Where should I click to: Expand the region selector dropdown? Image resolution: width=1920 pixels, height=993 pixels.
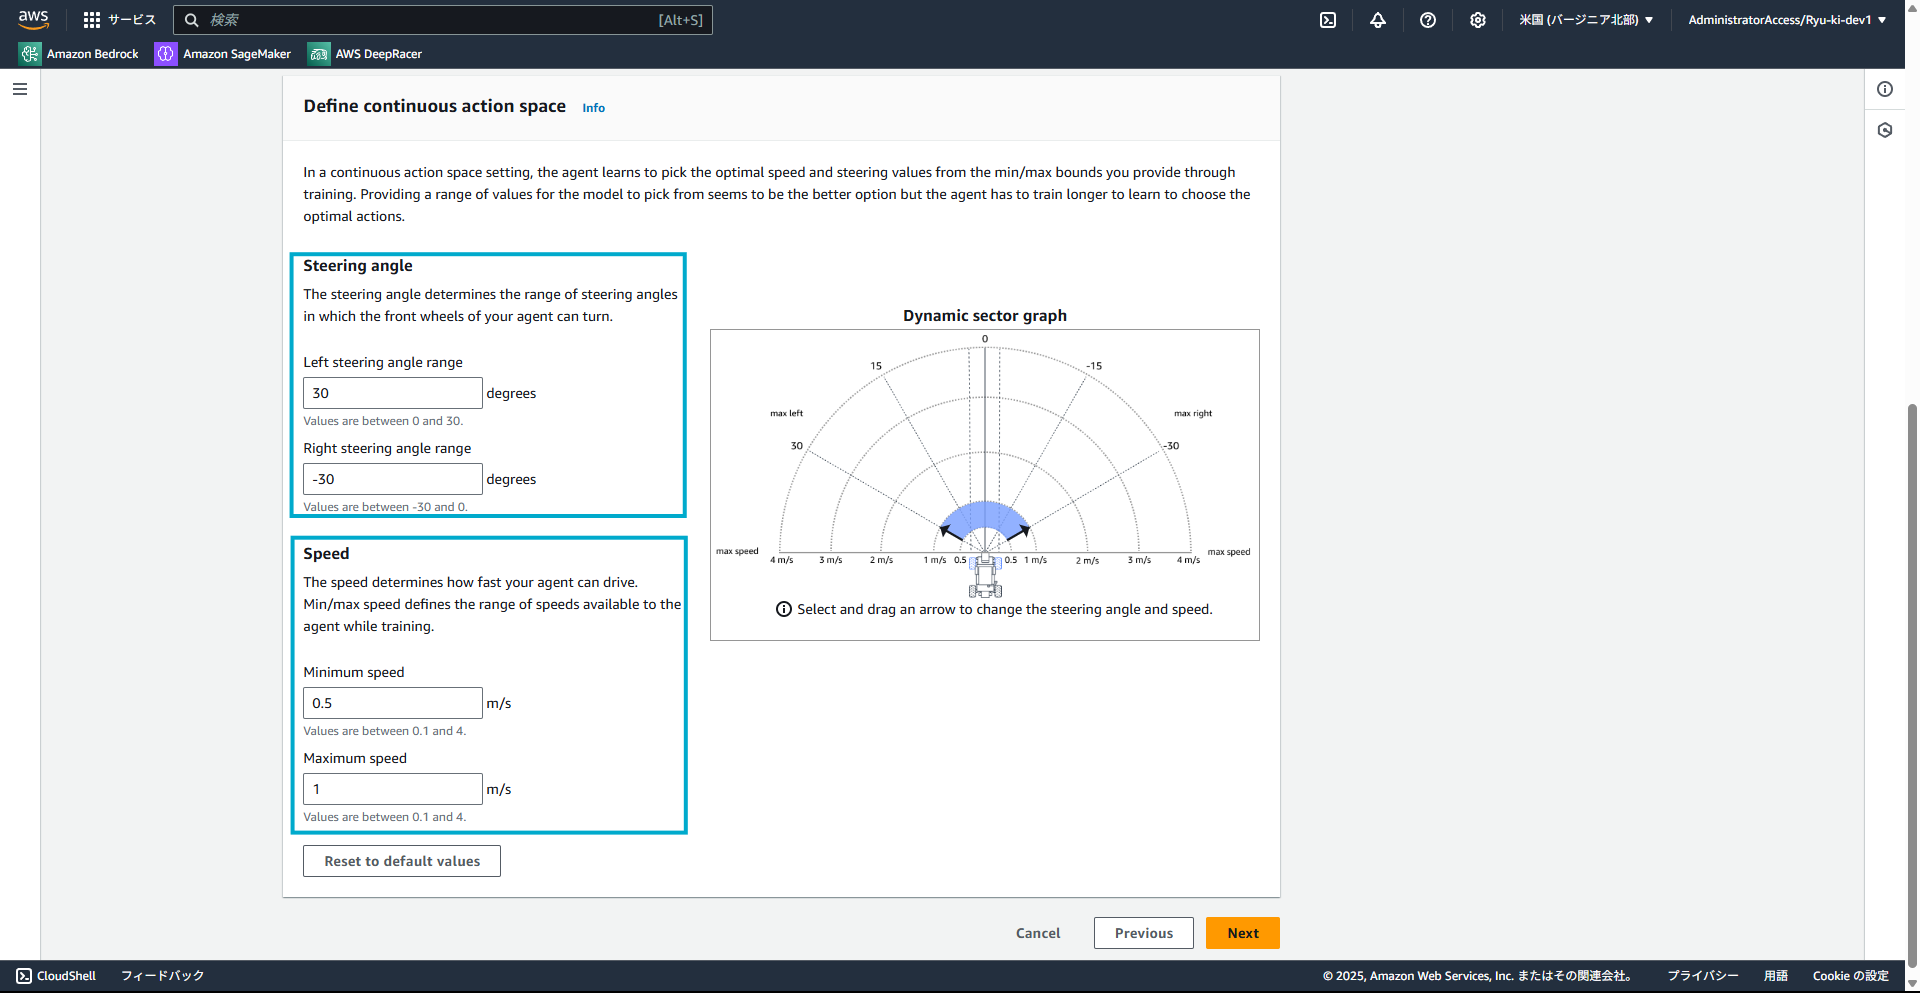point(1586,20)
